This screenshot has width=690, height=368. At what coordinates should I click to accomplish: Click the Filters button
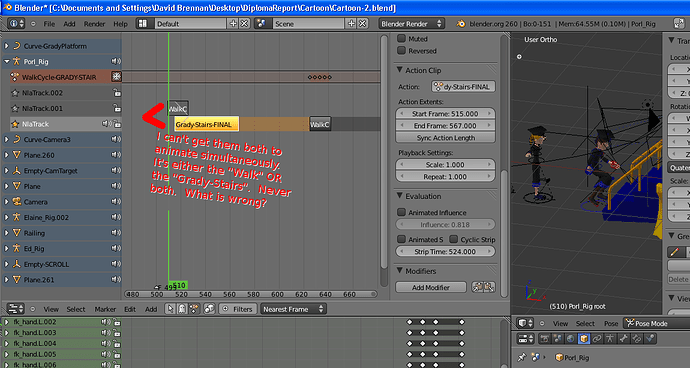point(238,309)
